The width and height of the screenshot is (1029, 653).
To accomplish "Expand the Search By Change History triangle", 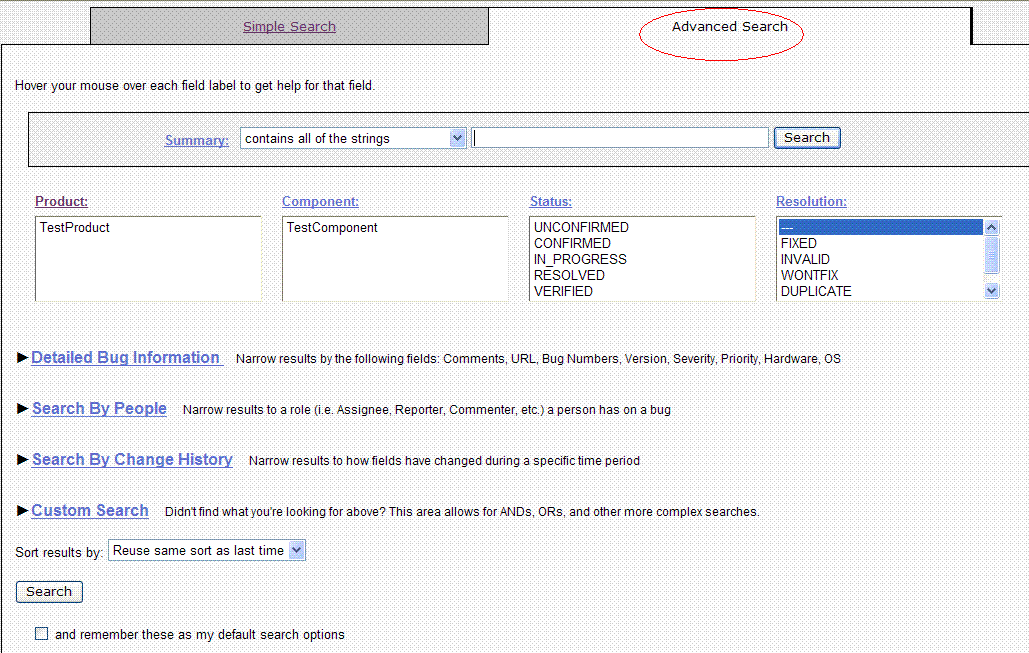I will pos(22,459).
